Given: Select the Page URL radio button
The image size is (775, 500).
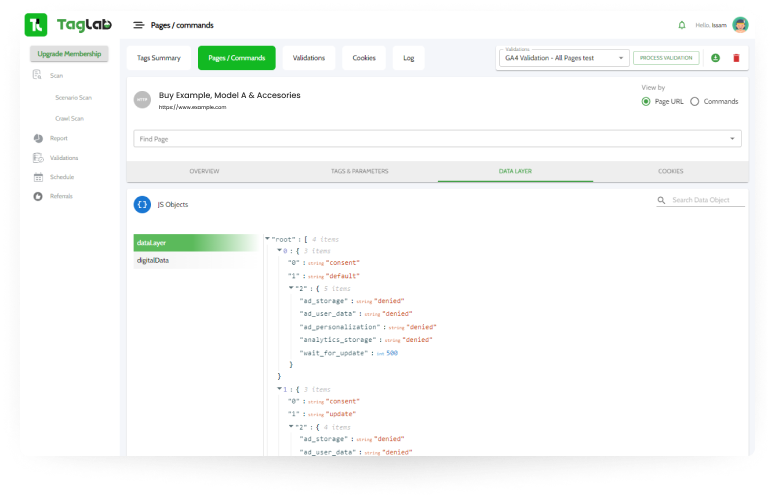Looking at the screenshot, I should click(646, 101).
